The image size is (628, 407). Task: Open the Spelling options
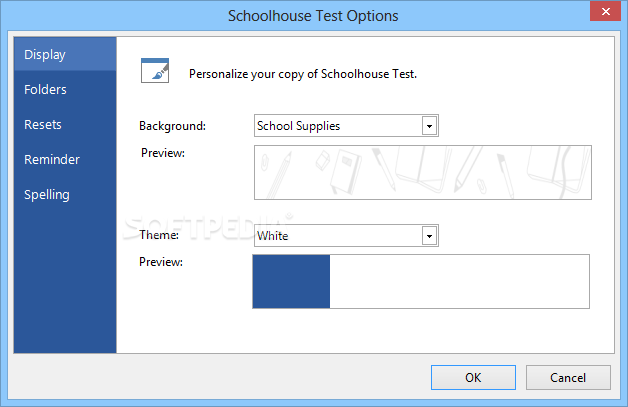click(65, 195)
